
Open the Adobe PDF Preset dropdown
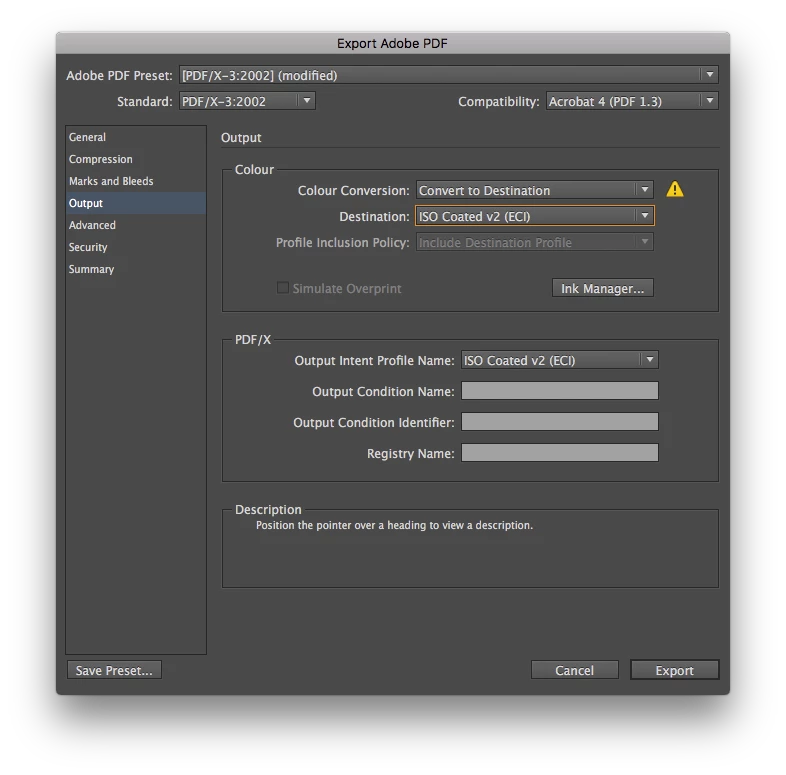click(x=448, y=75)
